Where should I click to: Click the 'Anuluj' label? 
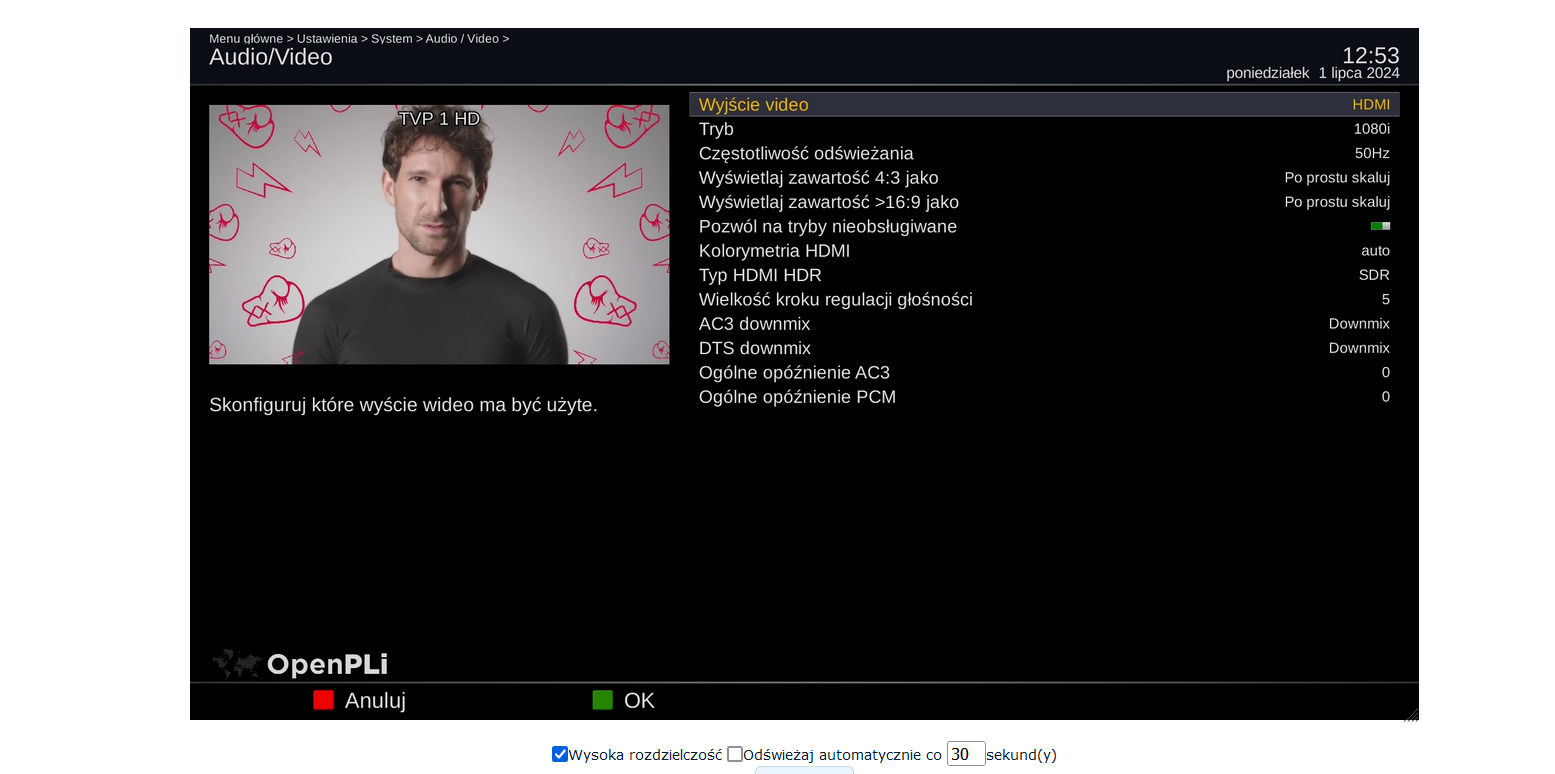pyautogui.click(x=375, y=701)
